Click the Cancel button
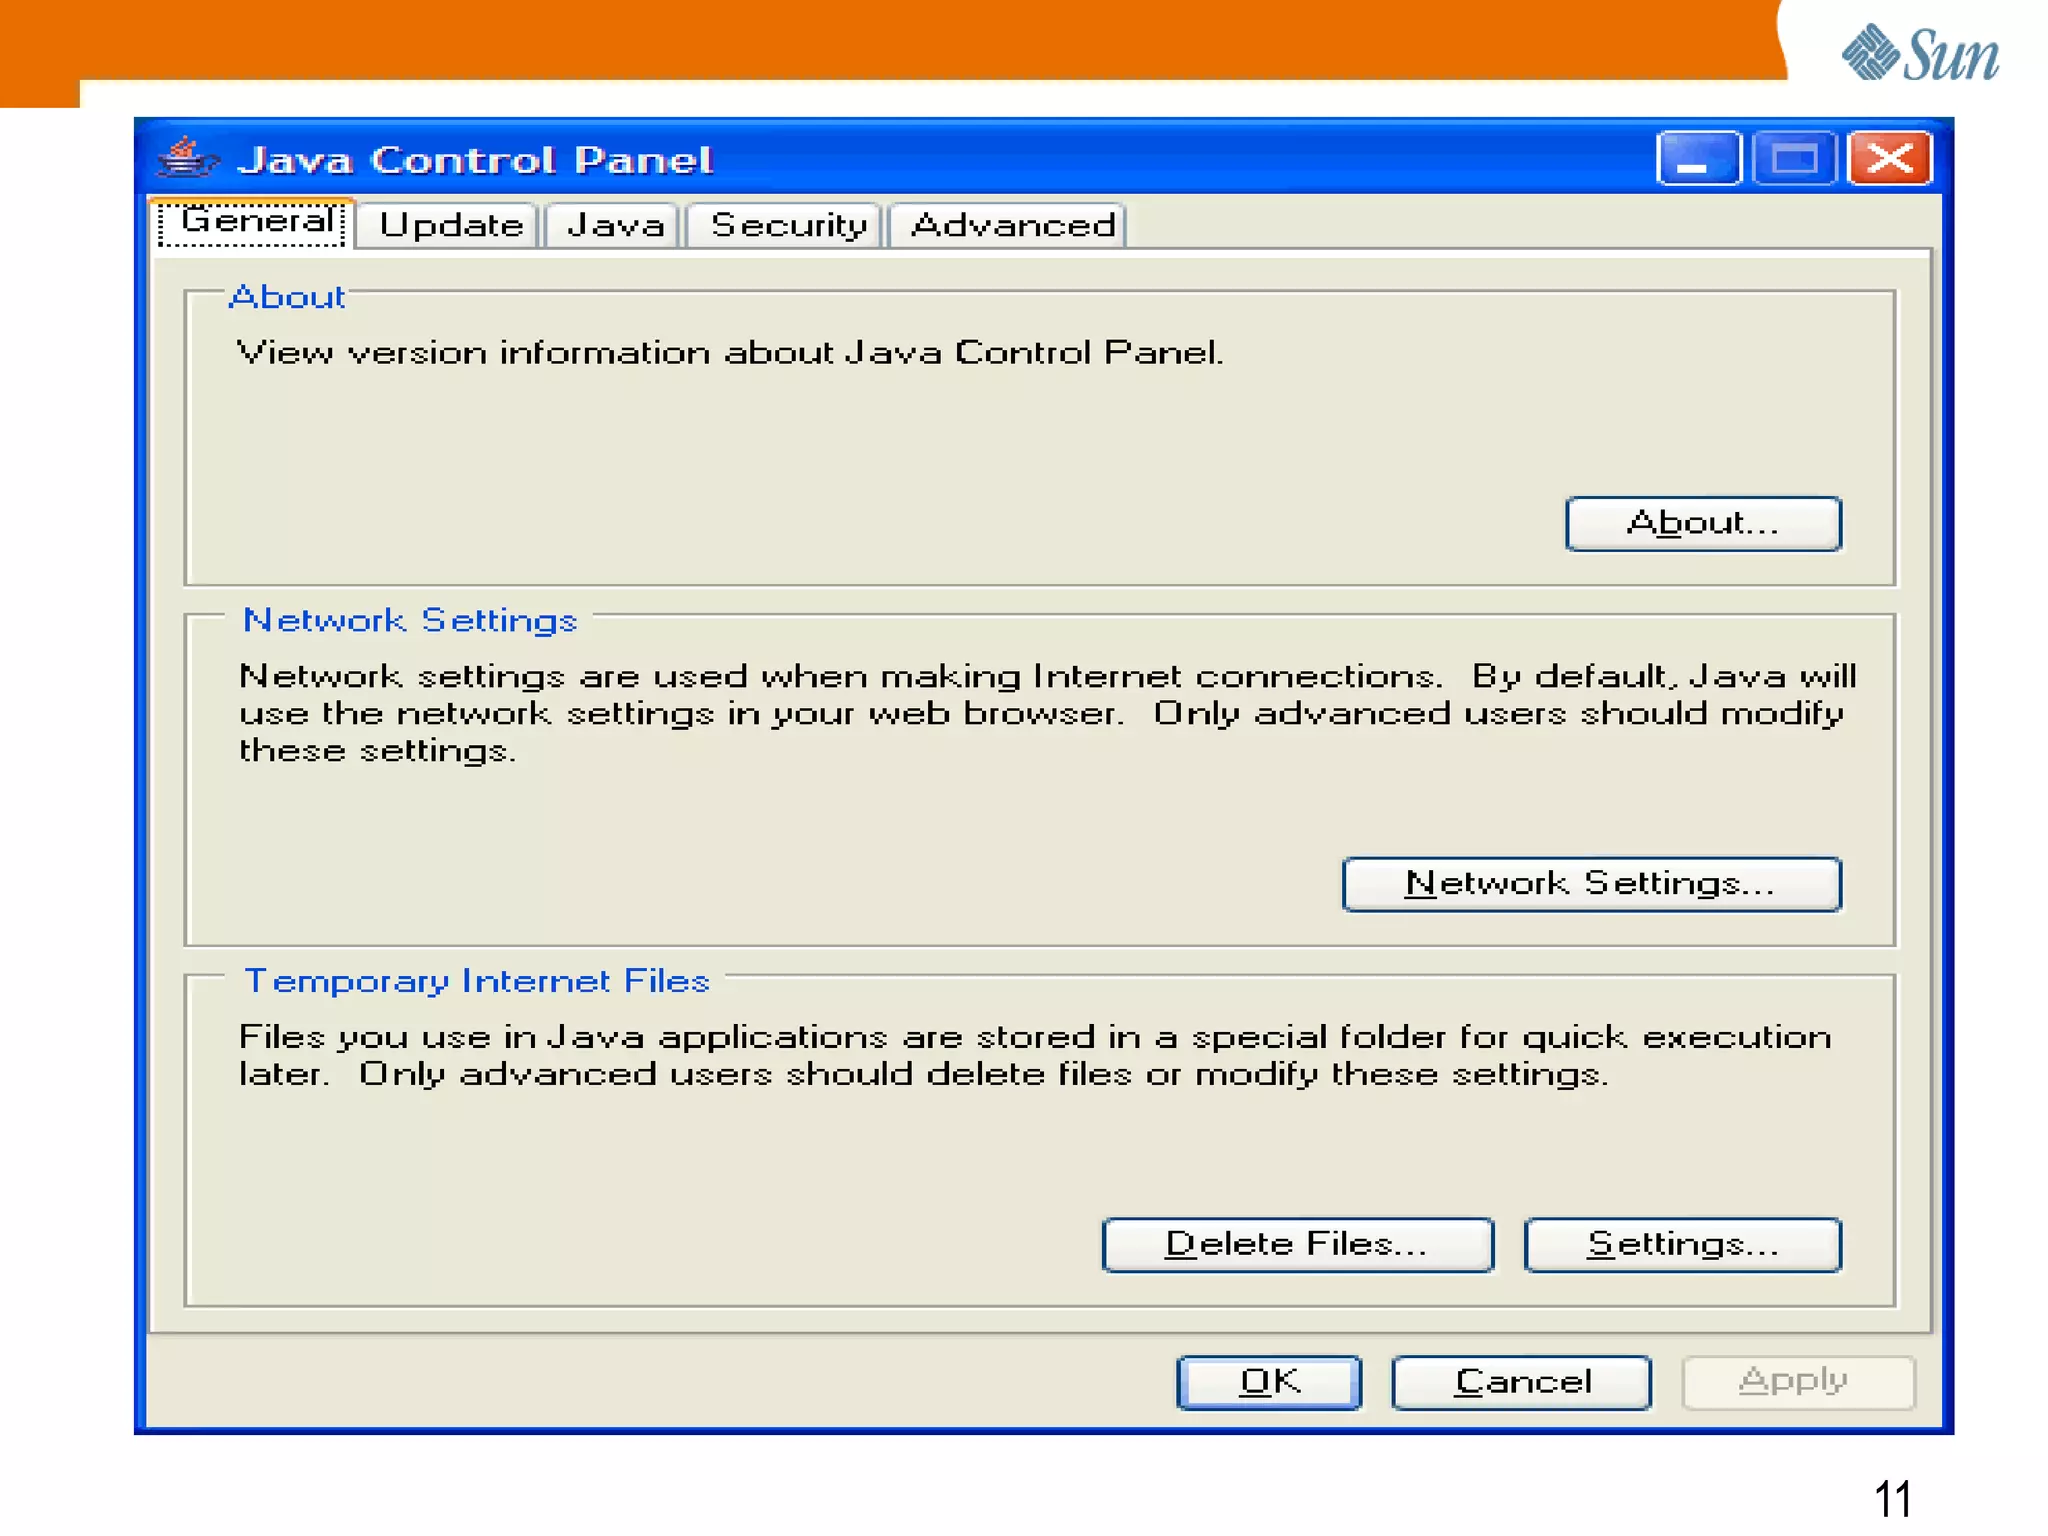Screen dimensions: 2048x1536 click(1522, 1382)
